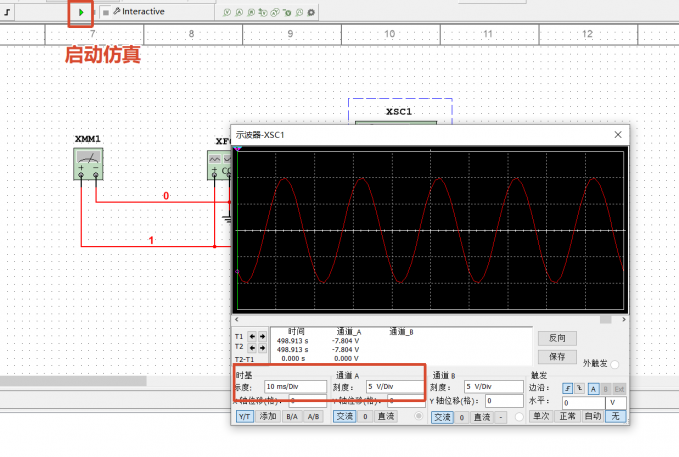Image resolution: width=679 pixels, height=457 pixels.
Task: Click the oscilloscope horizontal scrollbar thumb
Action: click(x=605, y=320)
